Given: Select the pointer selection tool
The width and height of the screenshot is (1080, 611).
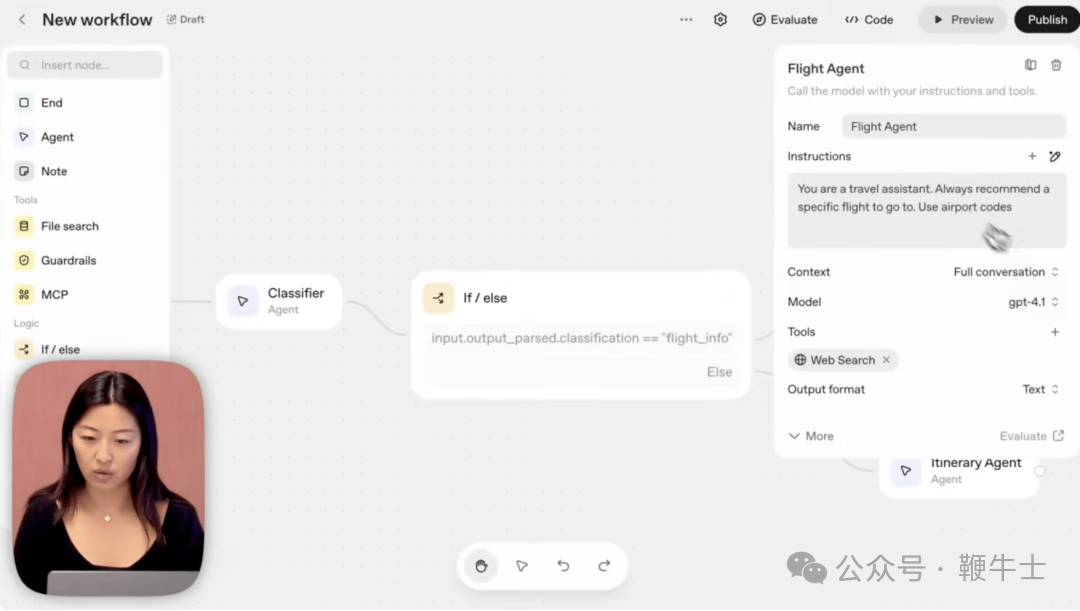Looking at the screenshot, I should (522, 566).
